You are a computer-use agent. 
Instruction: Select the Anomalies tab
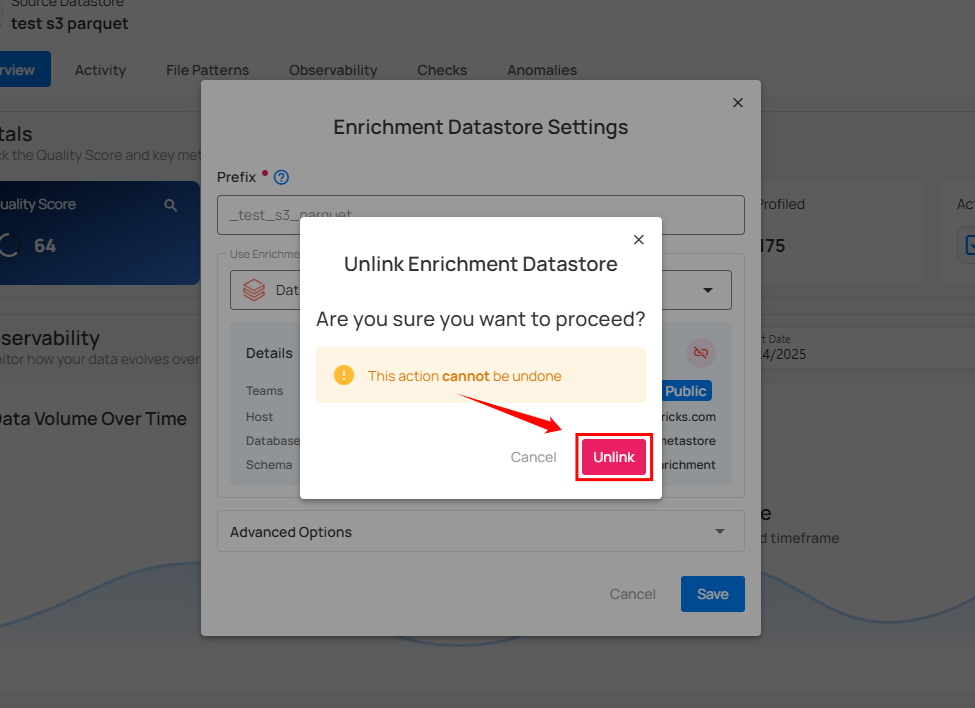541,70
